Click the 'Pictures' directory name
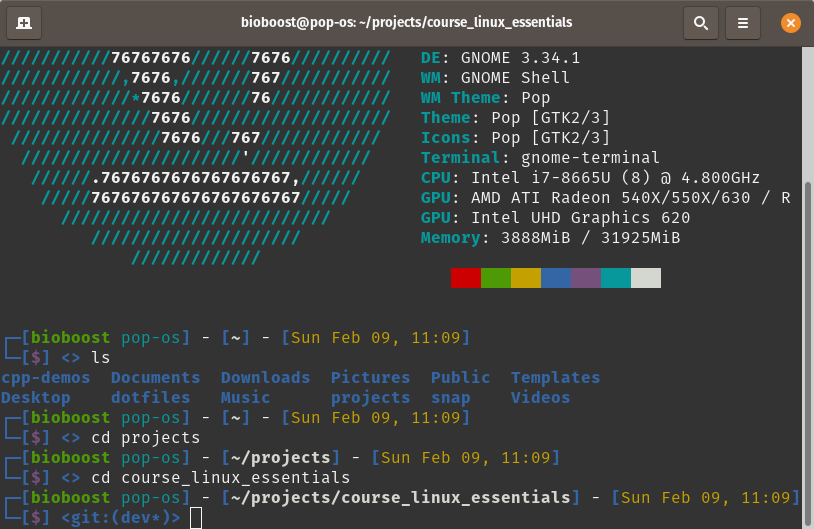Image resolution: width=814 pixels, height=529 pixels. [371, 377]
